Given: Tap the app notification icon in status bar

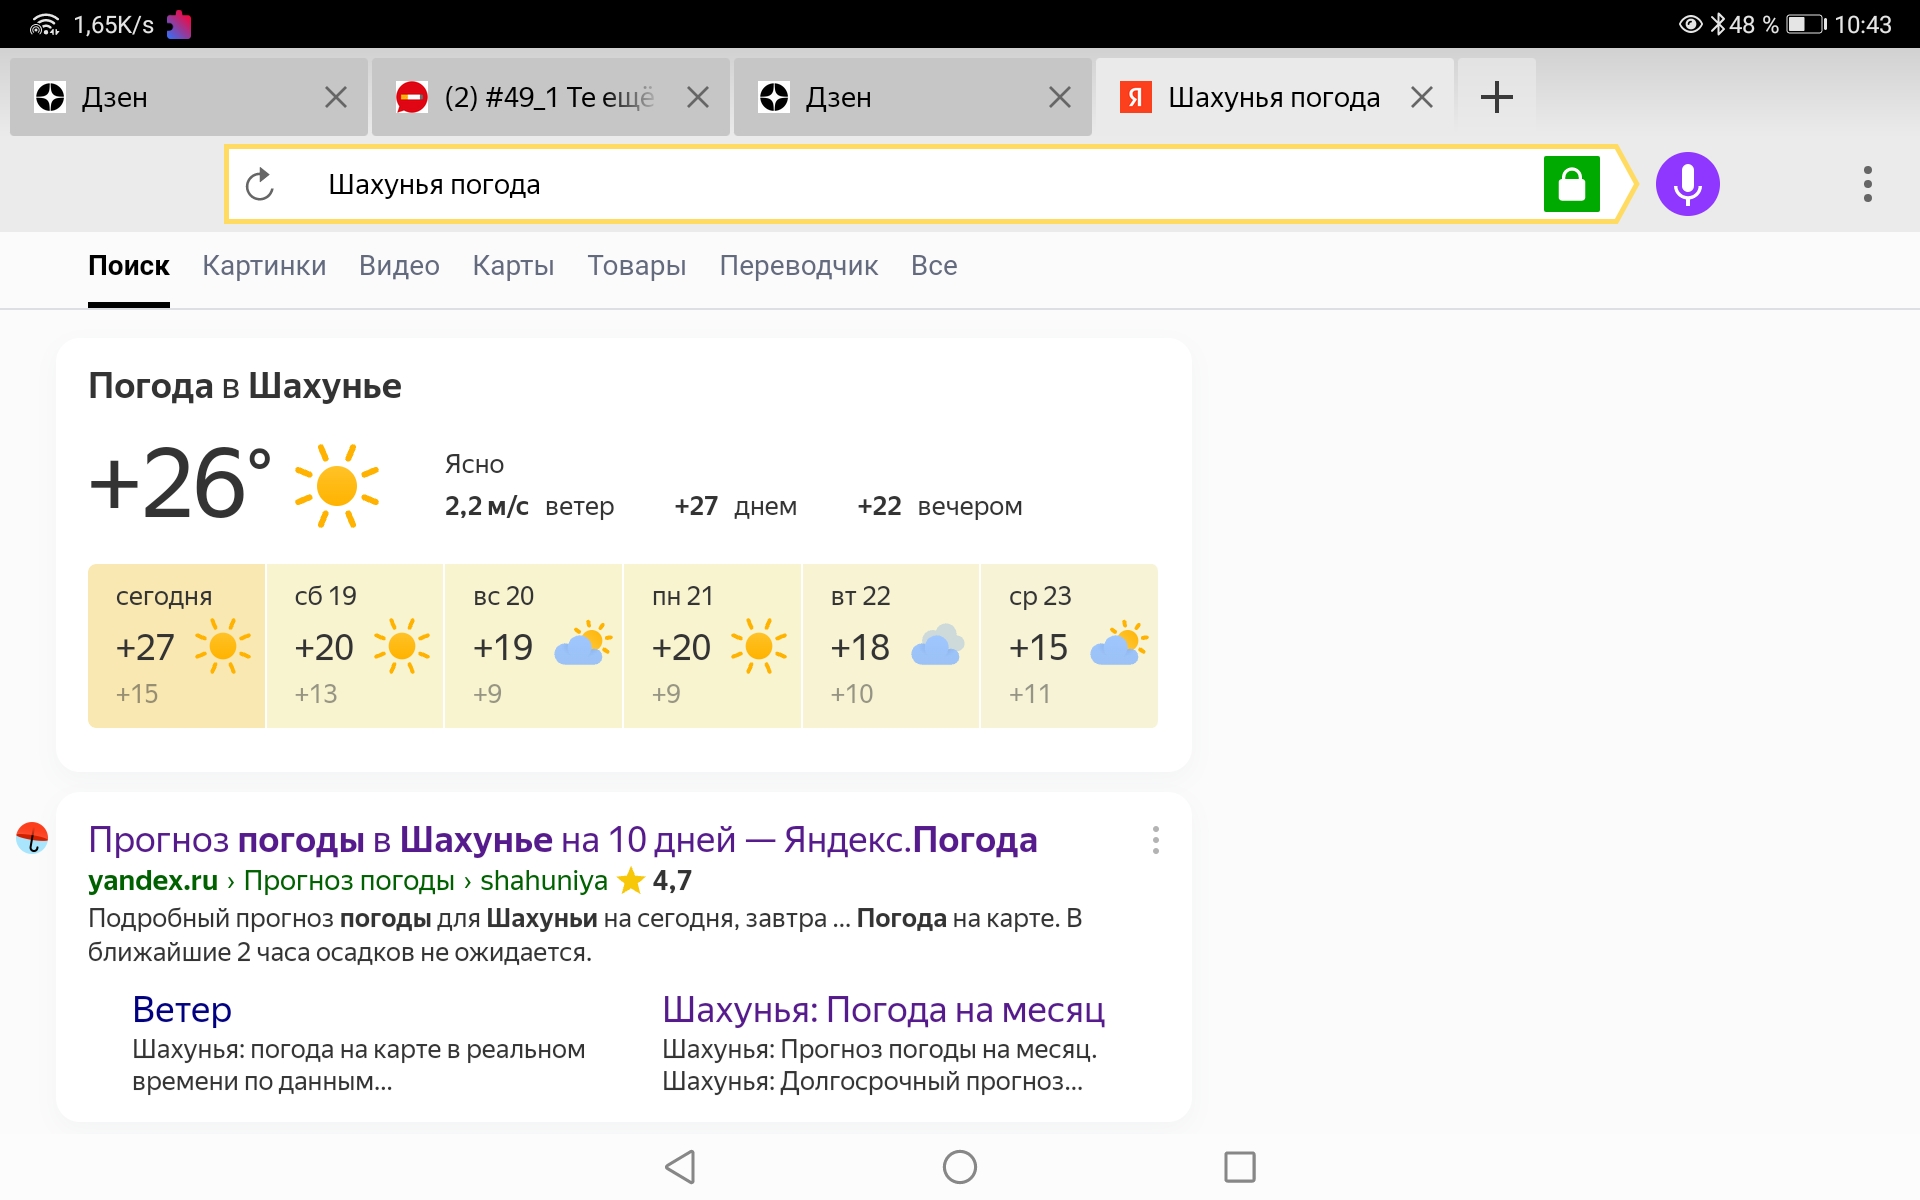Looking at the screenshot, I should (x=179, y=24).
